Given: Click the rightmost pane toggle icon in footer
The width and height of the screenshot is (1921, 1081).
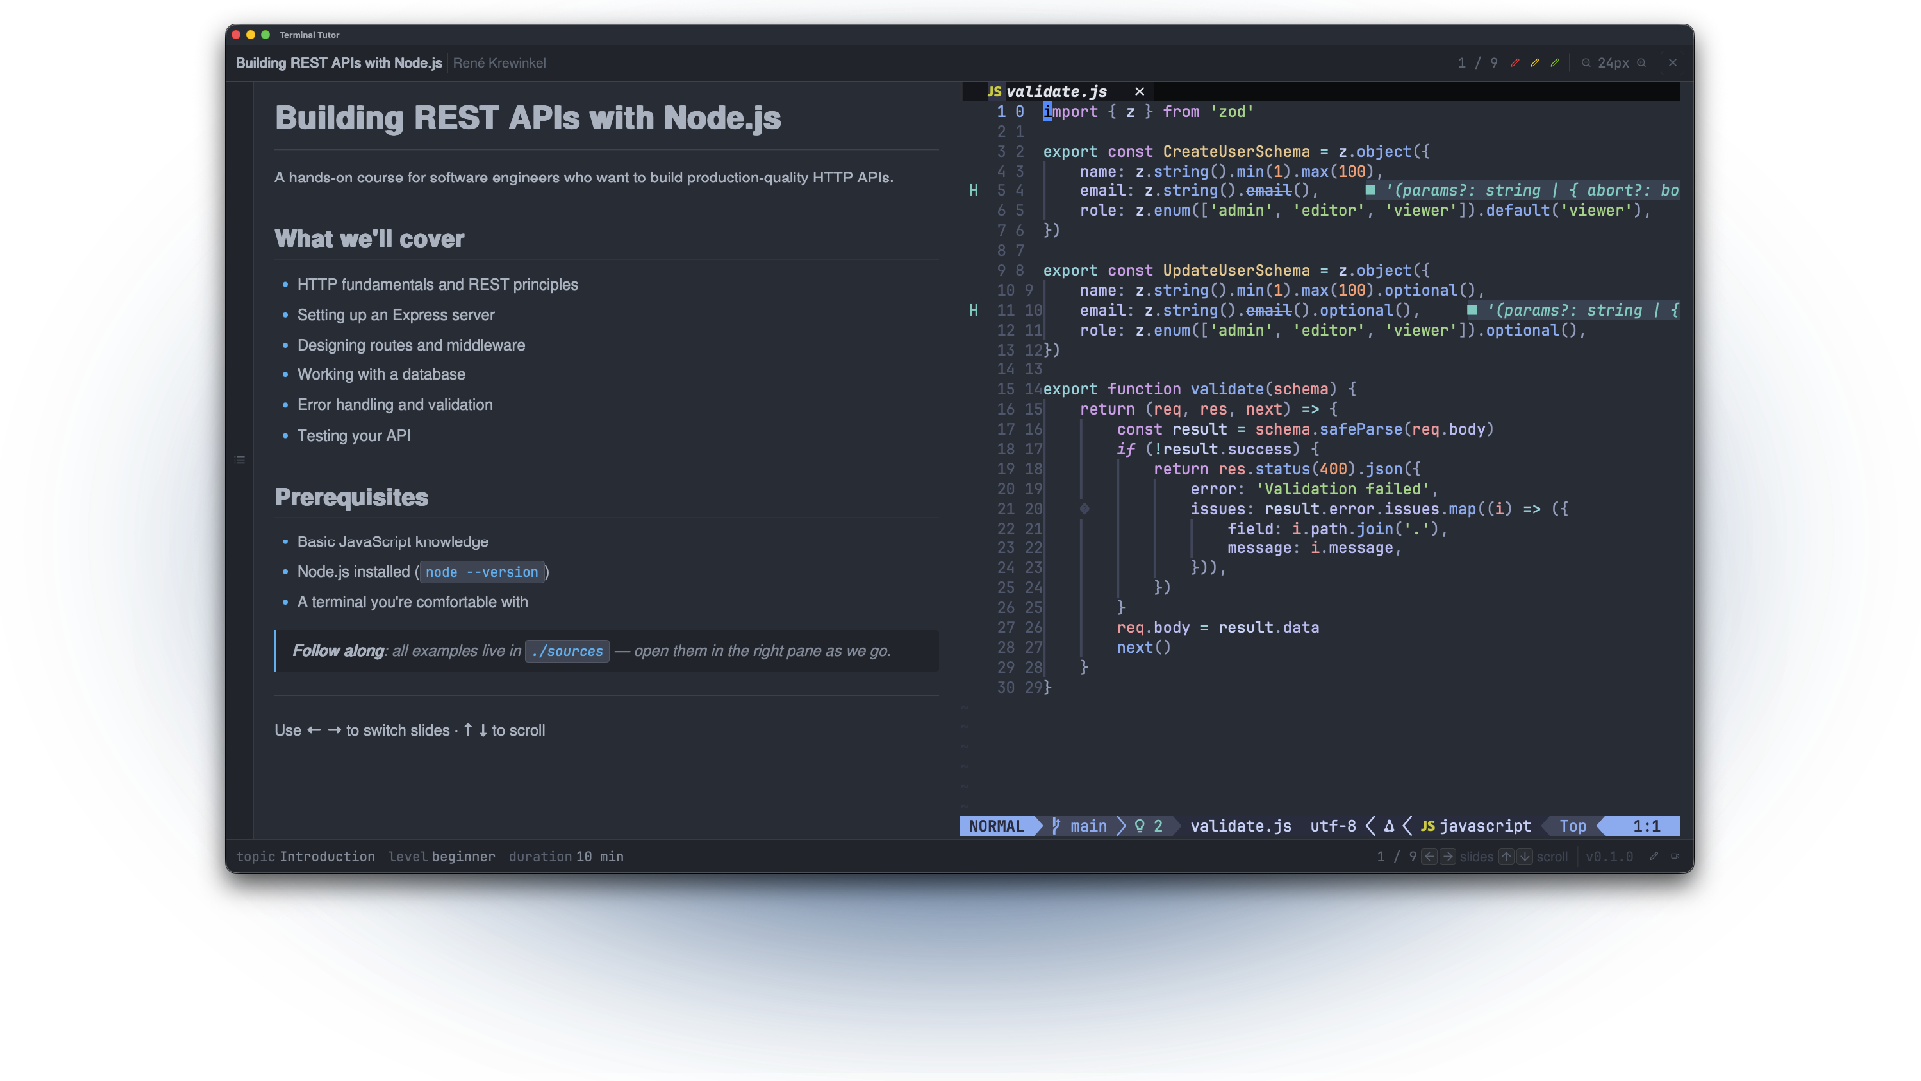Looking at the screenshot, I should tap(1675, 857).
